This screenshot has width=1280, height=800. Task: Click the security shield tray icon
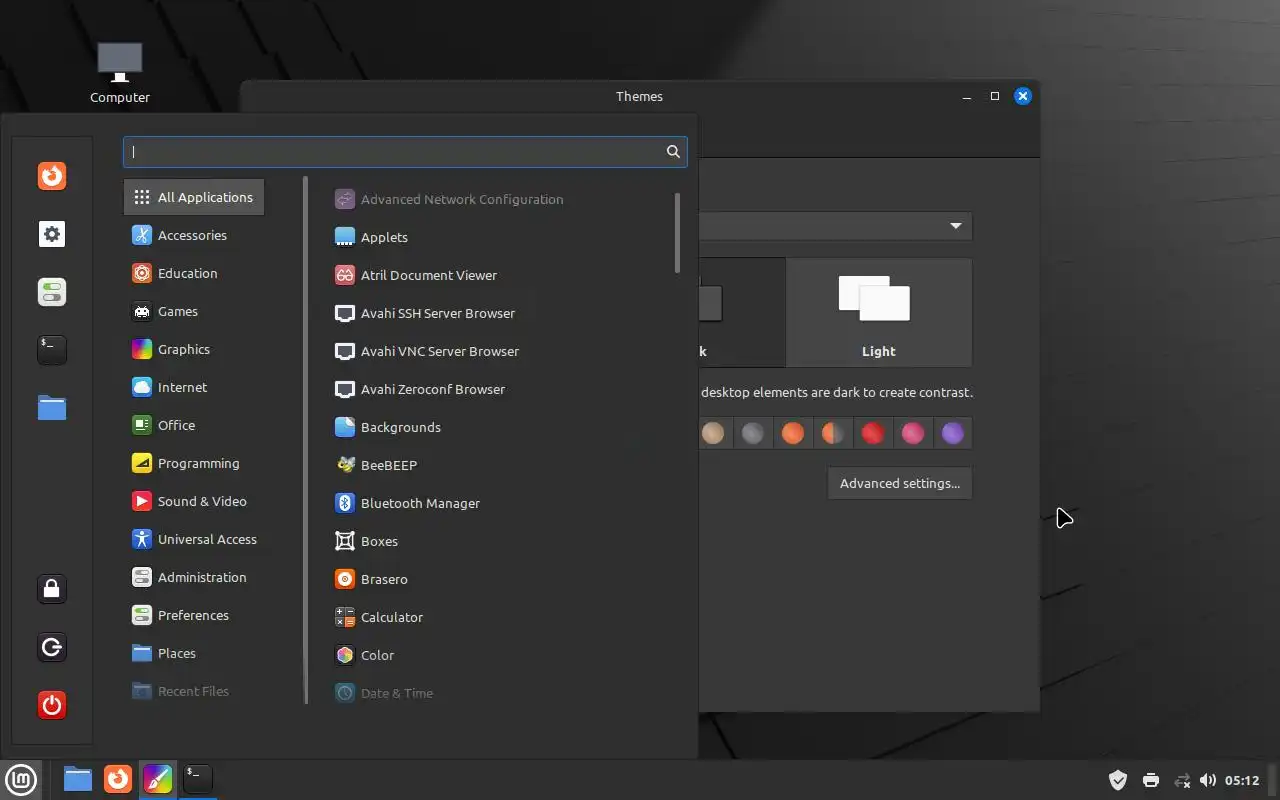coord(1119,780)
